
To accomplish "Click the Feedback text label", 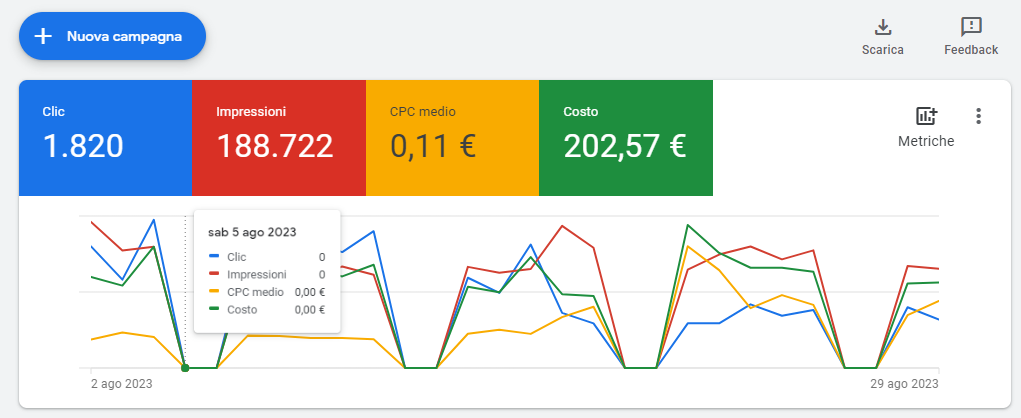I will coord(970,50).
